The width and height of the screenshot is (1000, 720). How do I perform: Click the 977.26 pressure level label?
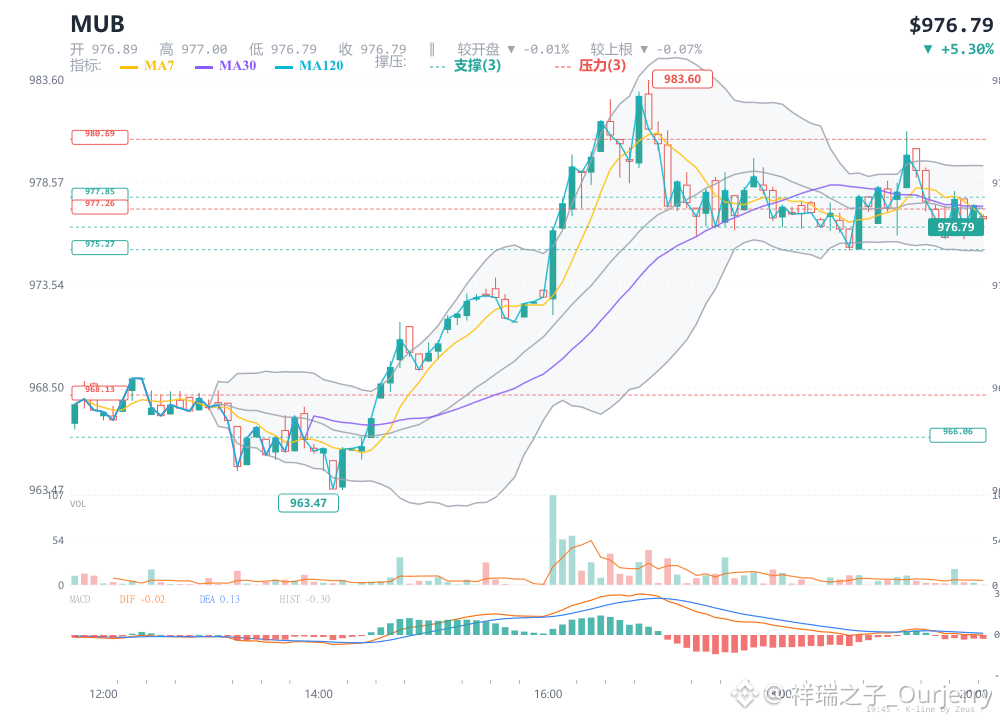pos(99,205)
